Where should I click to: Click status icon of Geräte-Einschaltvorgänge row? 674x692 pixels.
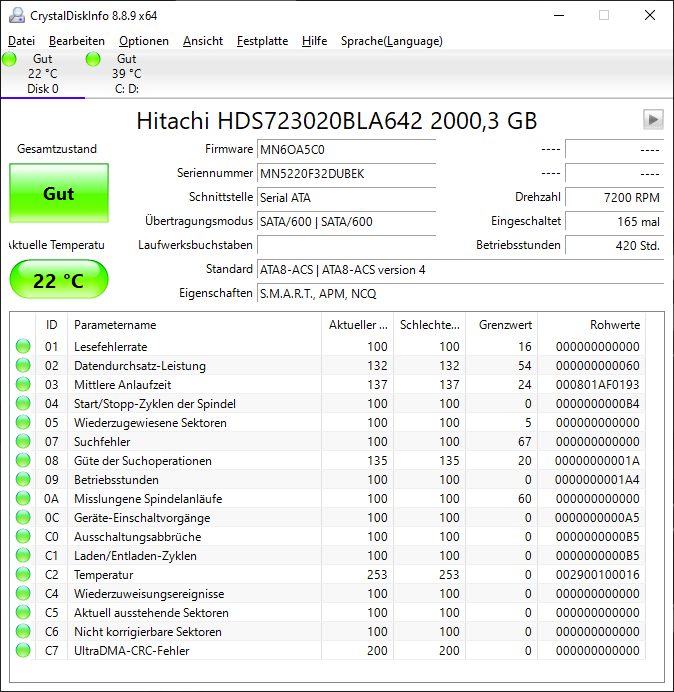tap(23, 517)
